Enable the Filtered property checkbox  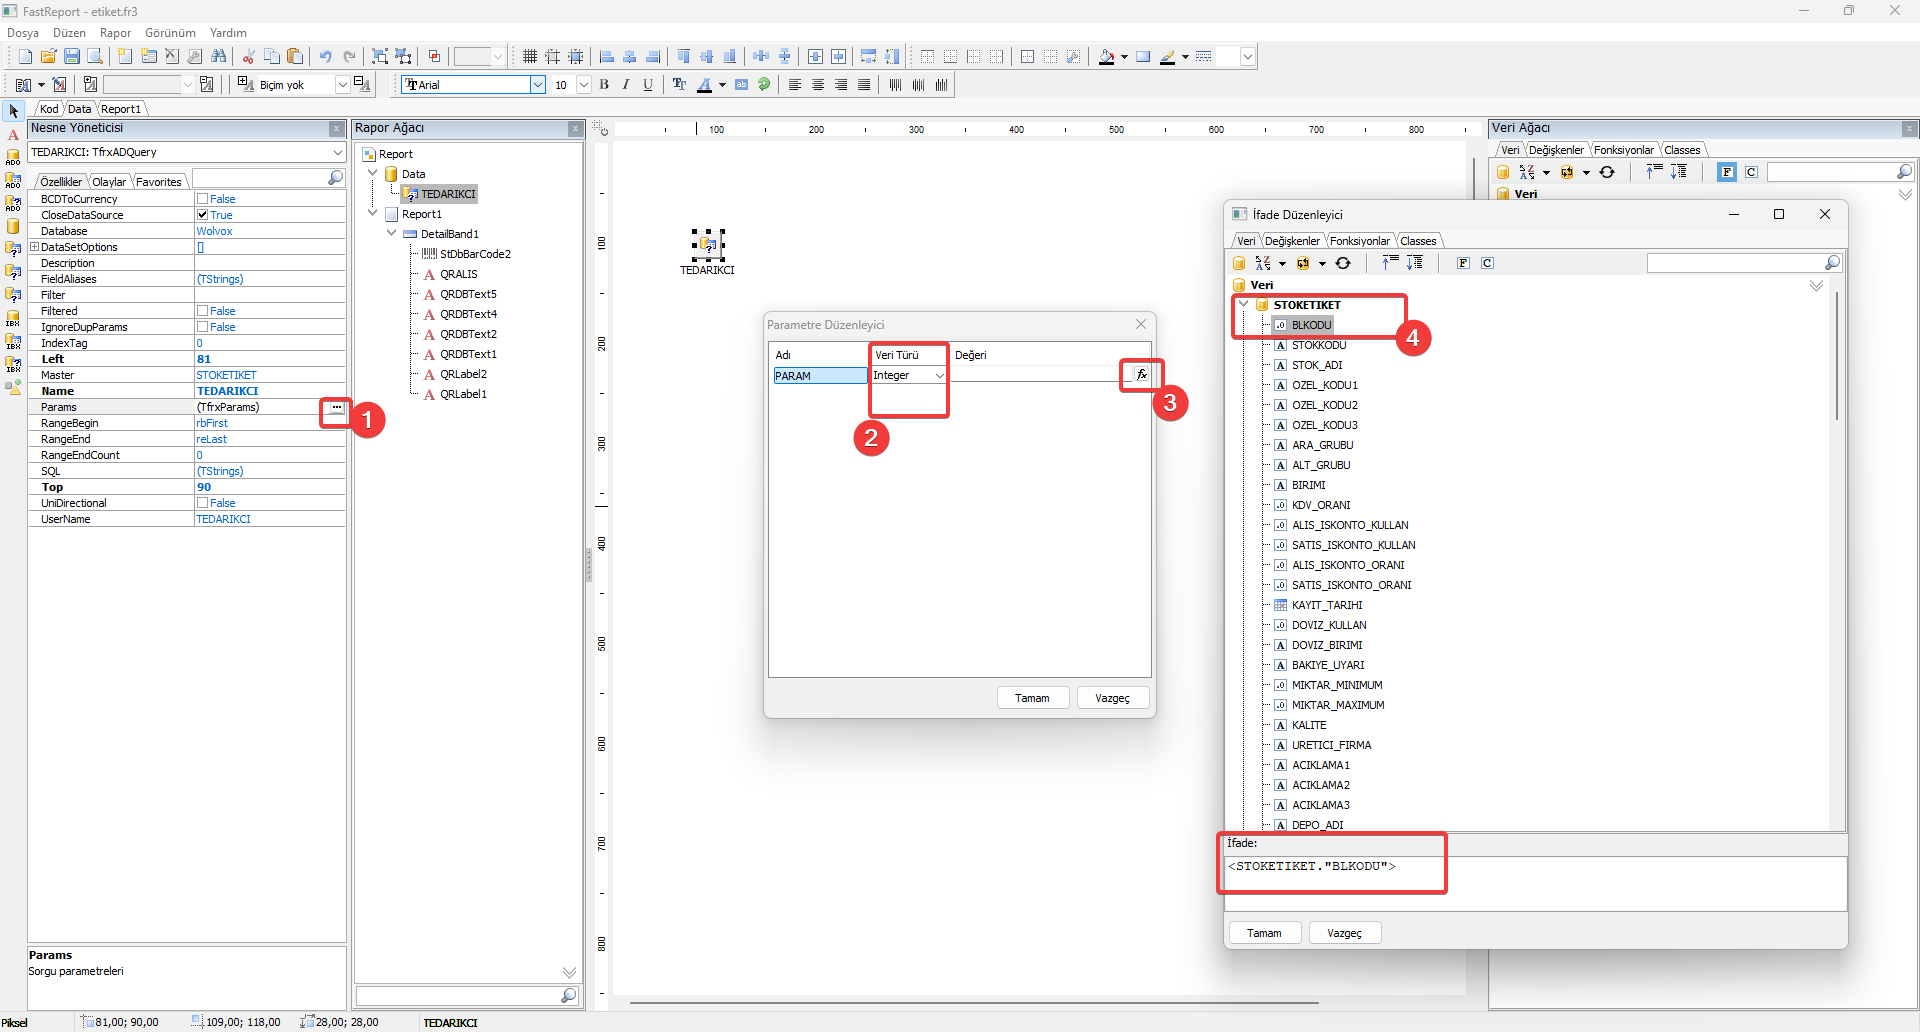click(203, 311)
